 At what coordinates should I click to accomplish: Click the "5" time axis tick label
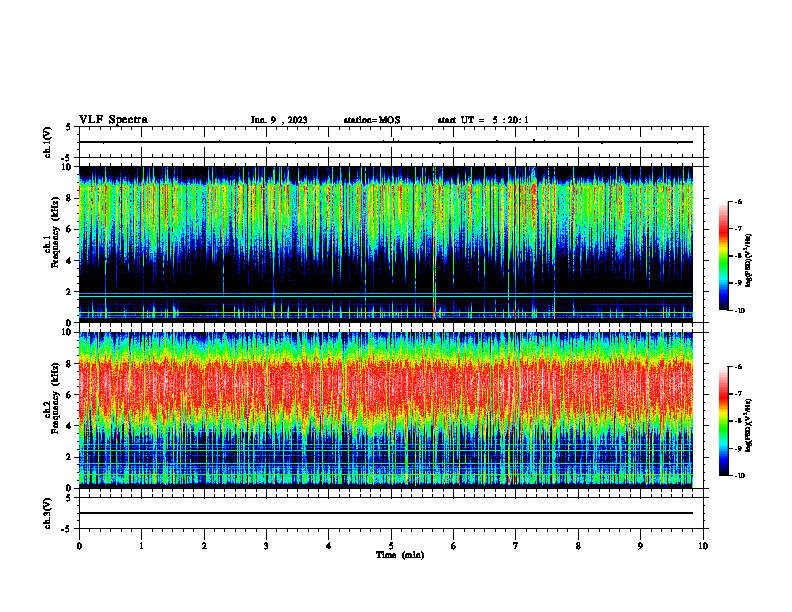(x=391, y=546)
